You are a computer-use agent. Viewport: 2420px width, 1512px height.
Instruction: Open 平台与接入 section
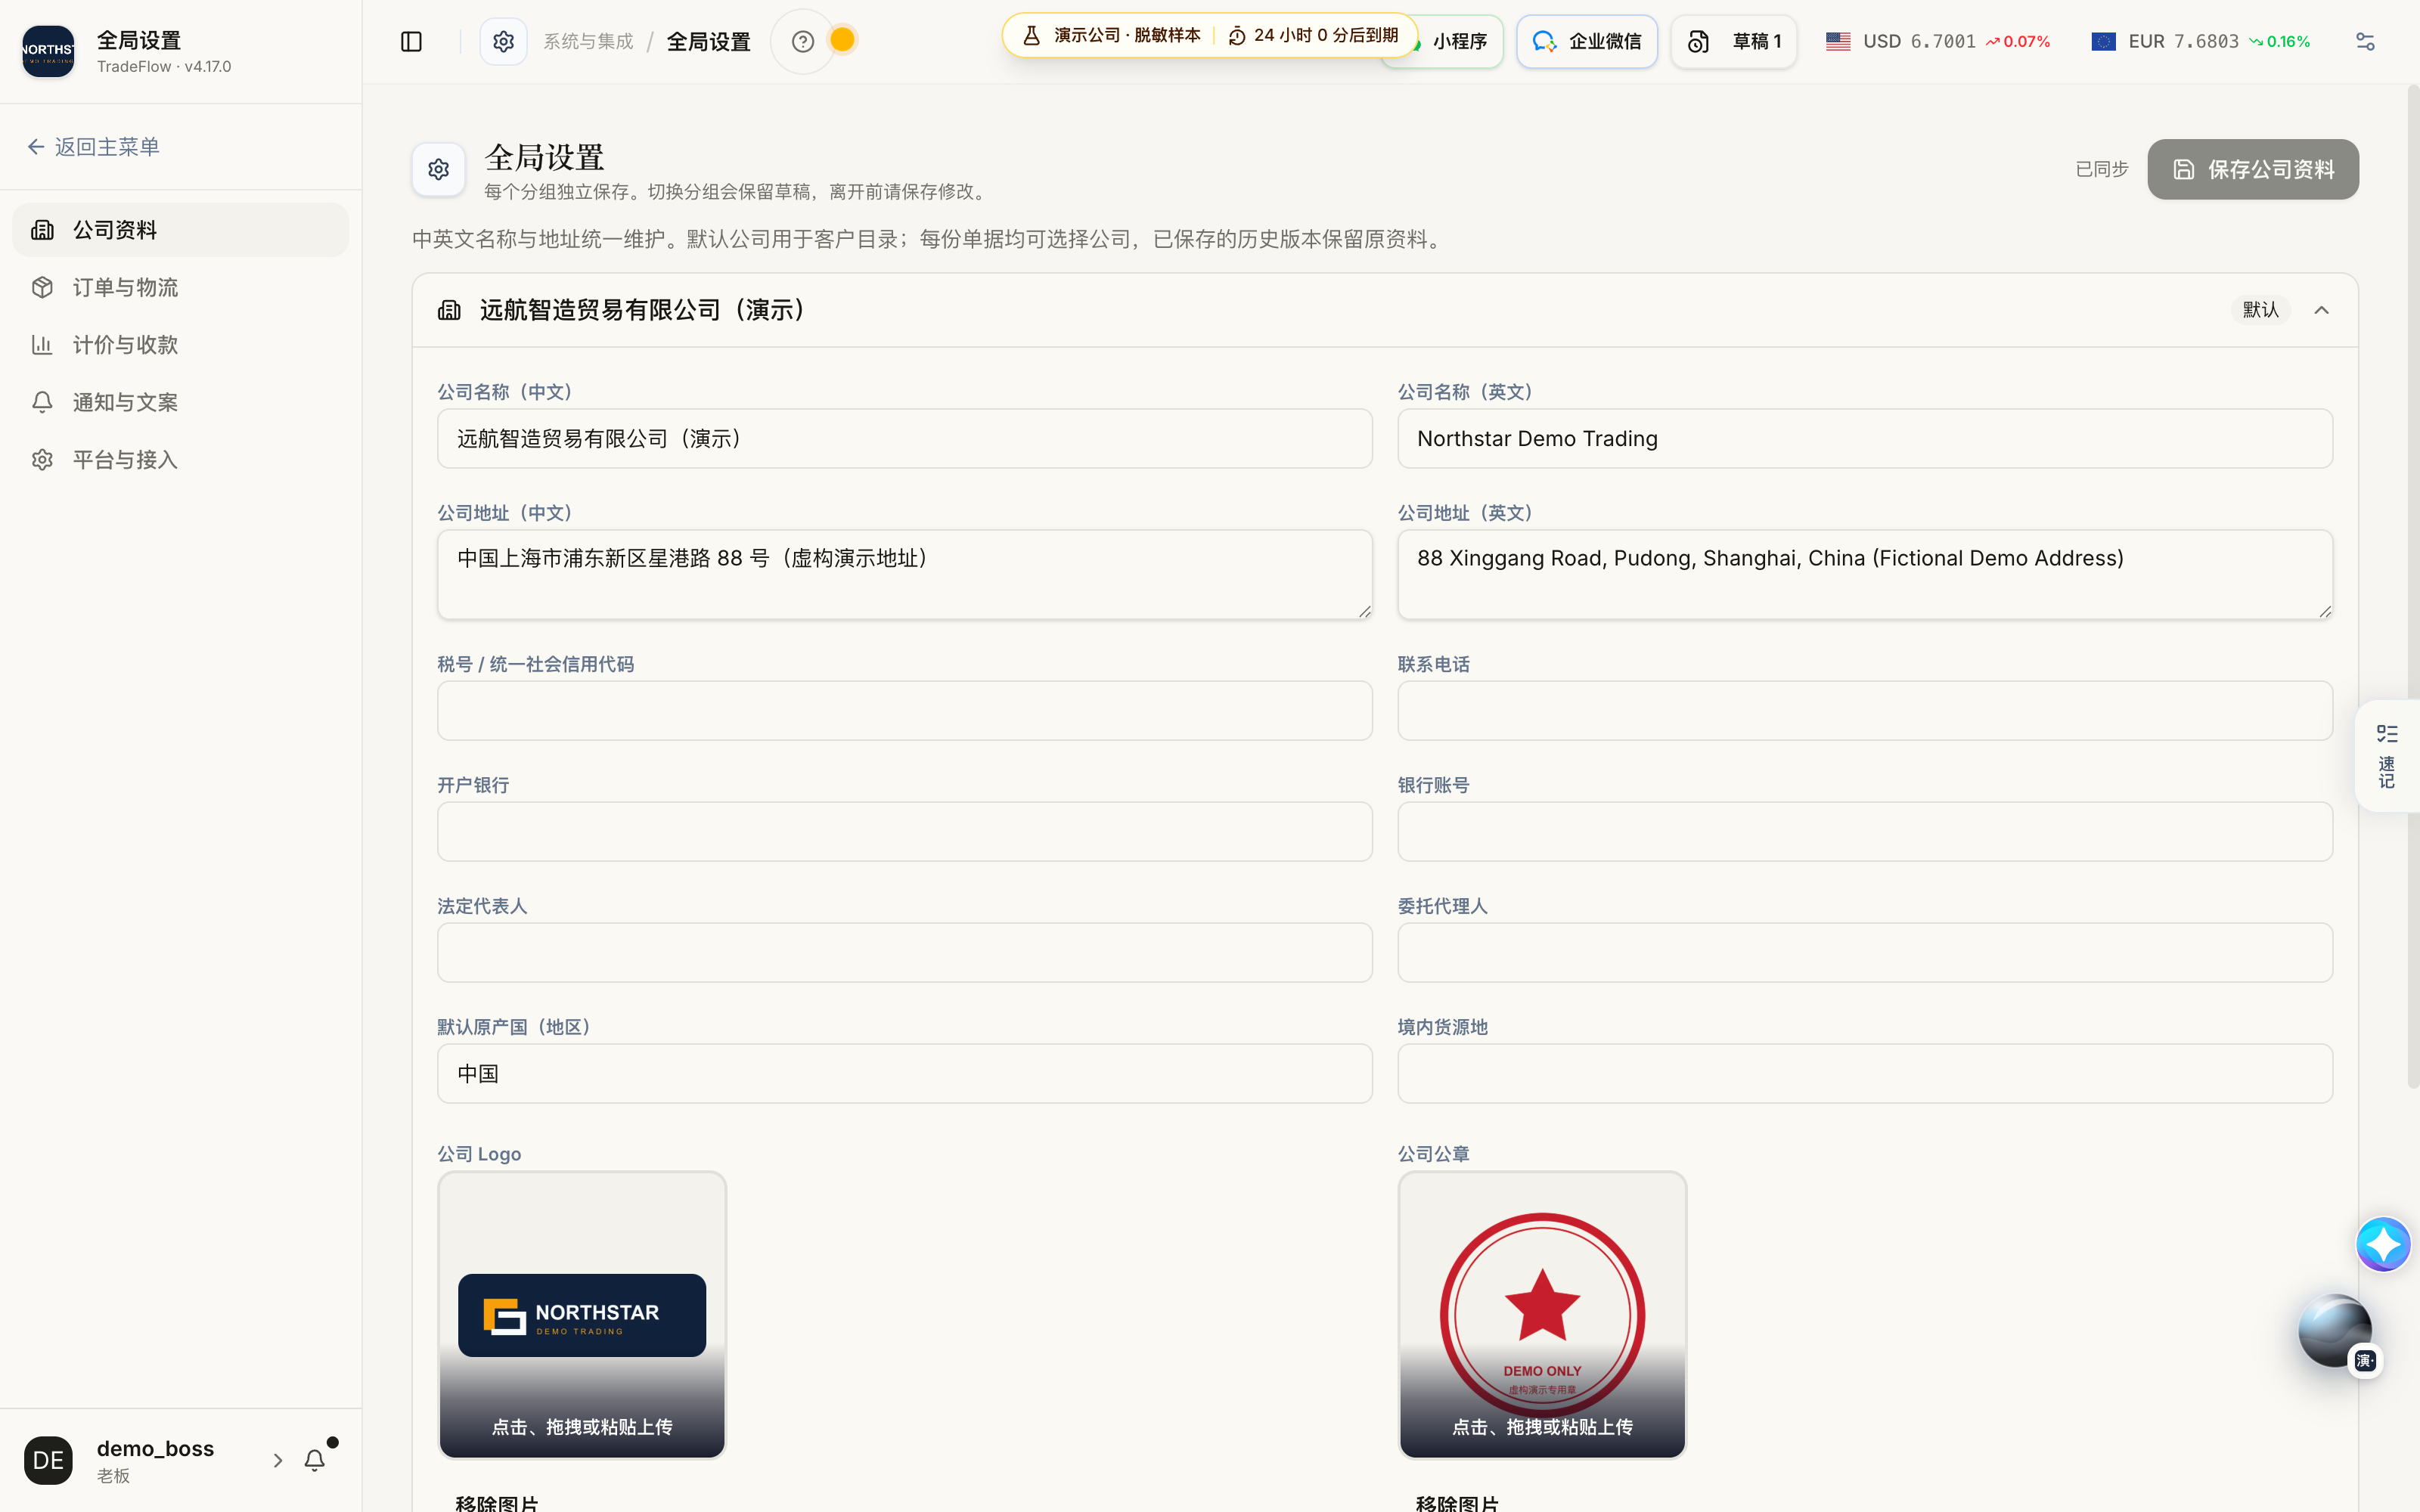point(181,460)
